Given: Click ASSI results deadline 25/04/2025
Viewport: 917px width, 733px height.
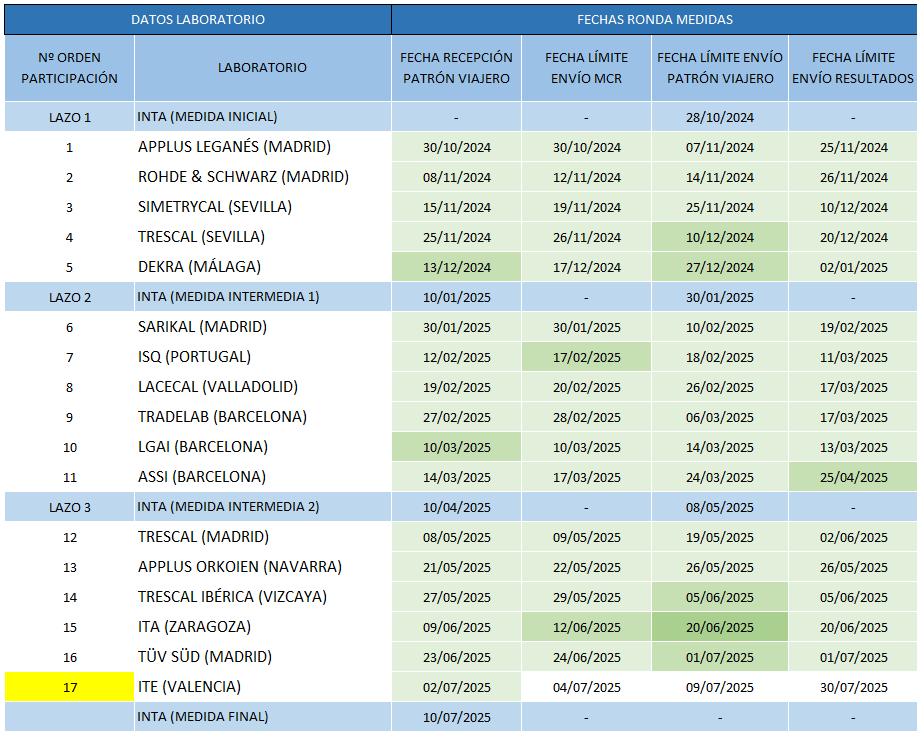Looking at the screenshot, I should (853, 477).
